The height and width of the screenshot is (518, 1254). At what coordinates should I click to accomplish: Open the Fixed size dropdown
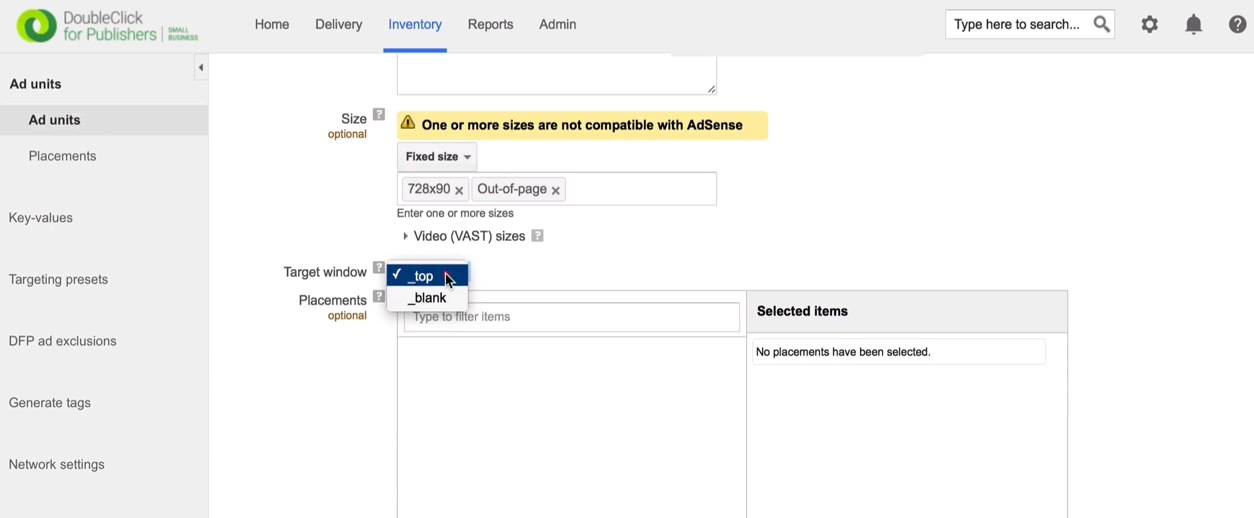pos(437,157)
